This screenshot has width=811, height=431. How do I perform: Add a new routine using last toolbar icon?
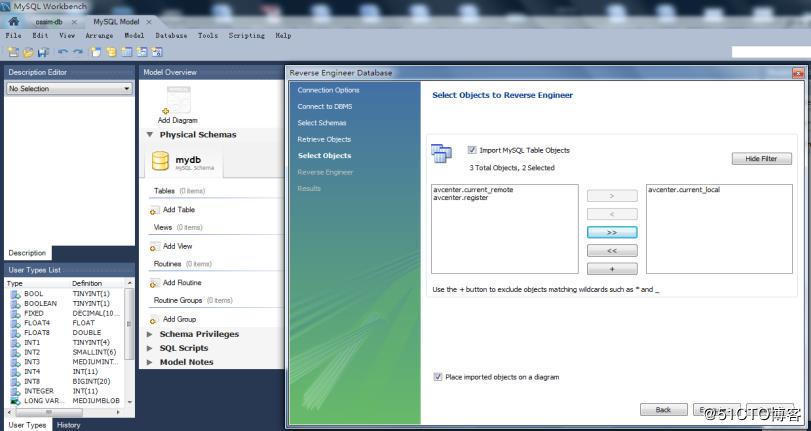157,52
